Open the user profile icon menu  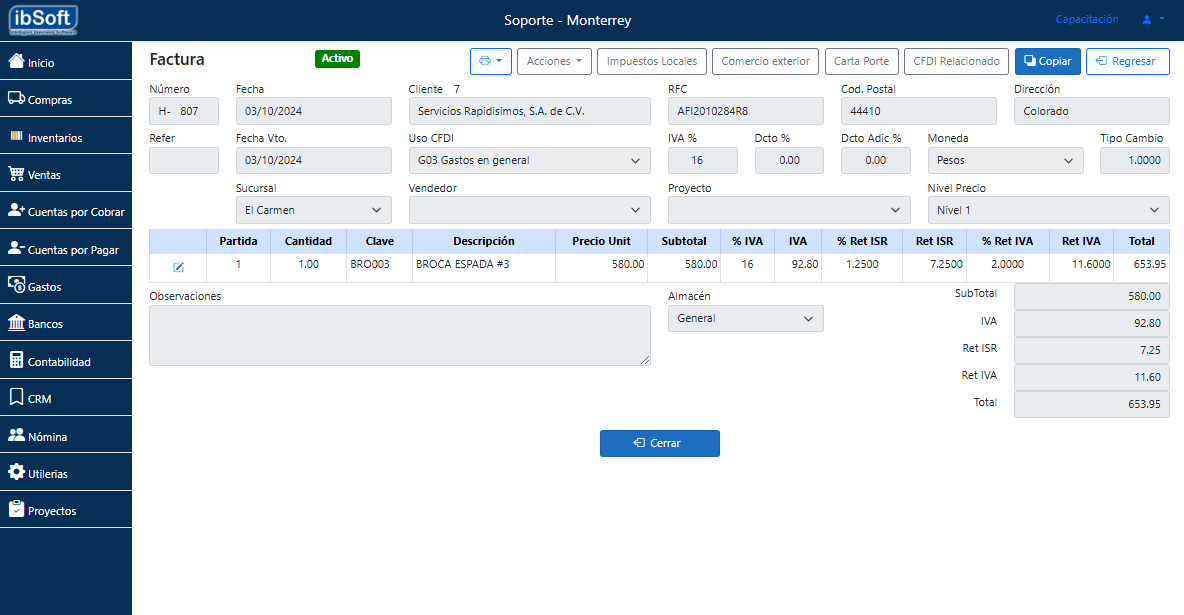coord(1153,20)
